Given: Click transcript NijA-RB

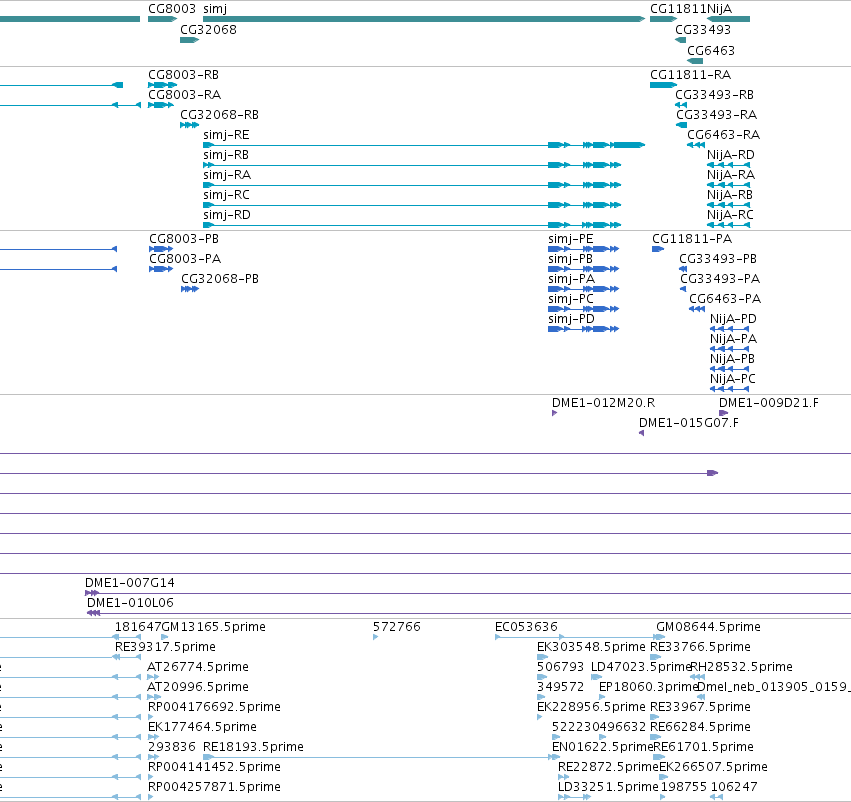Looking at the screenshot, I should pos(729,195).
